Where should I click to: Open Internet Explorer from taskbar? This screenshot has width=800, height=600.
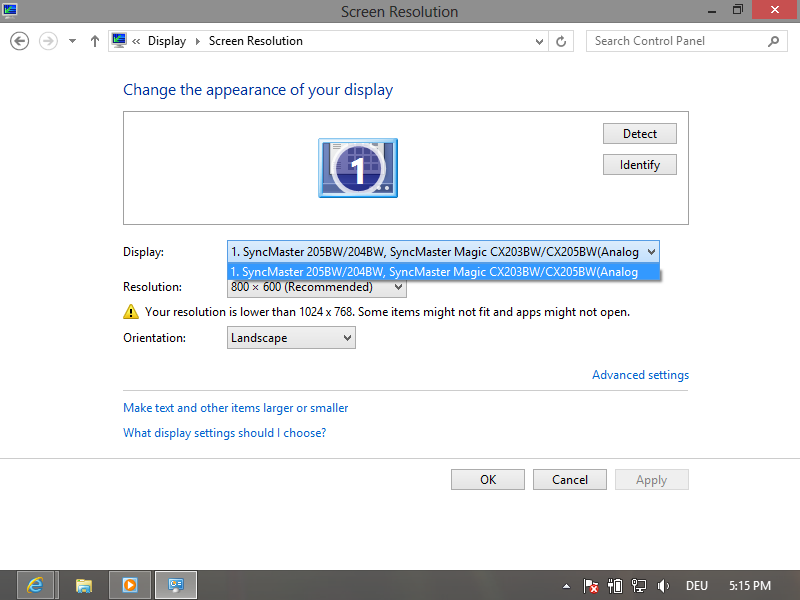pyautogui.click(x=35, y=585)
